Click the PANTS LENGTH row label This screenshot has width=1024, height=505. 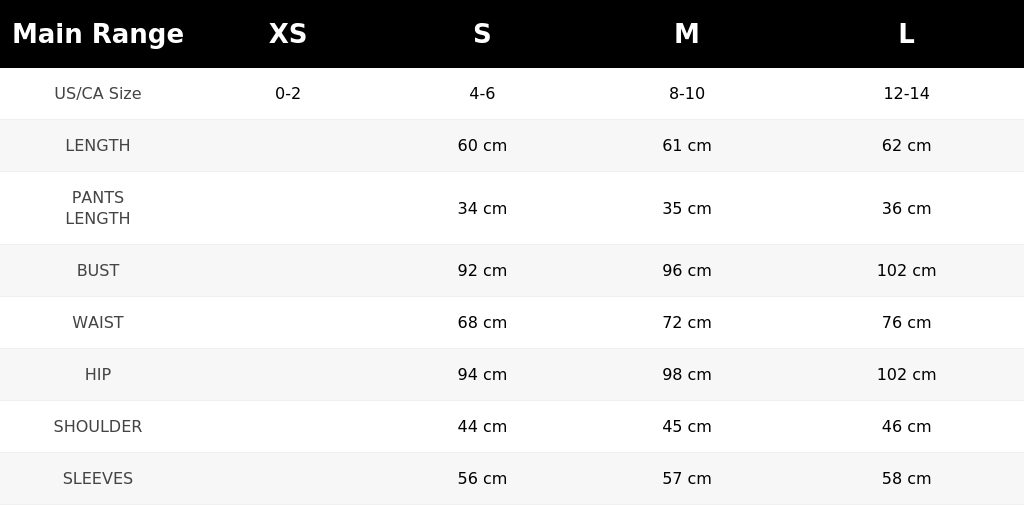(98, 208)
